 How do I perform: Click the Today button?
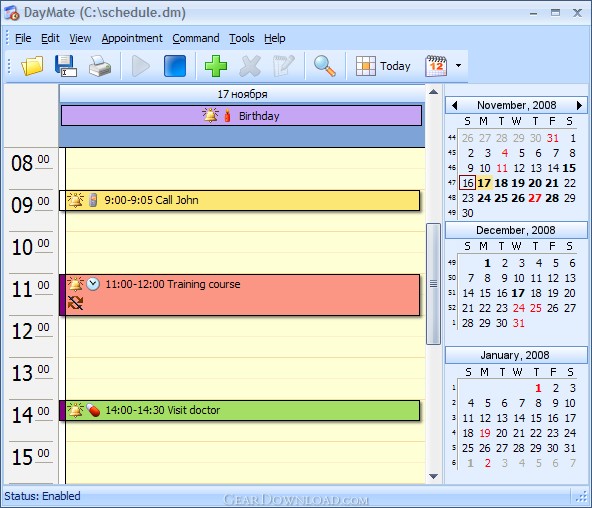(383, 66)
